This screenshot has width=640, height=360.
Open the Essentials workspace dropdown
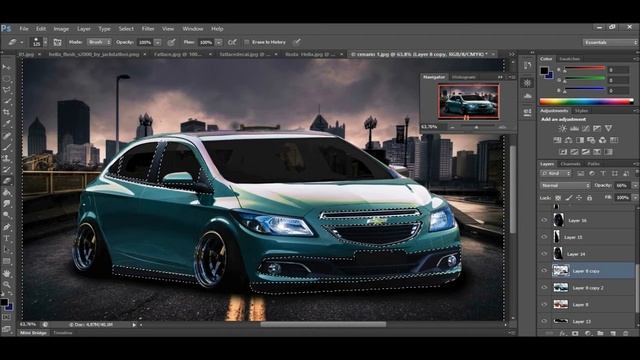[x=610, y=42]
